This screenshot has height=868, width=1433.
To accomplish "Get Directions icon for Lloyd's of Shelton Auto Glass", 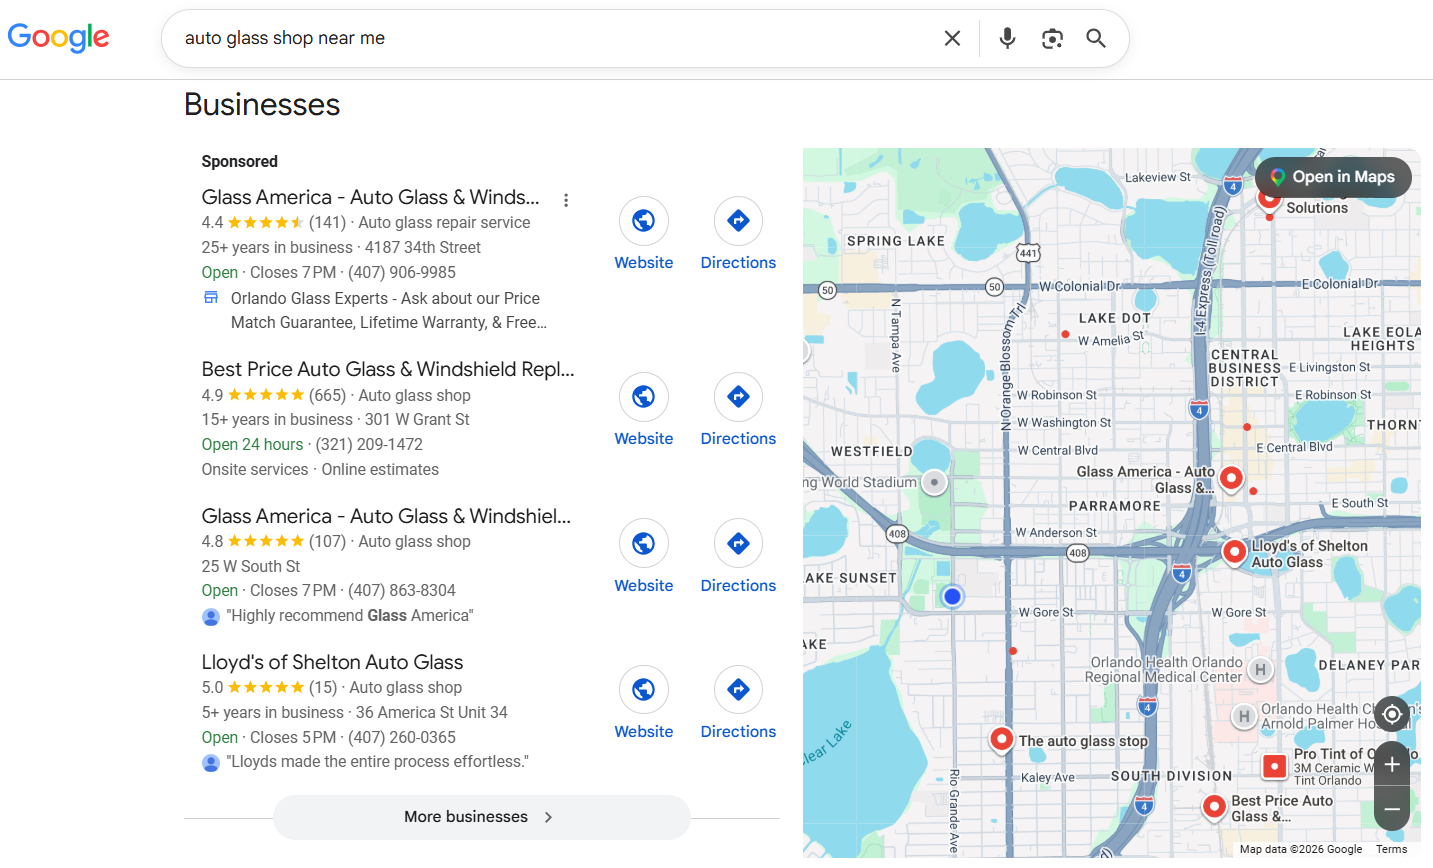I will [x=738, y=689].
